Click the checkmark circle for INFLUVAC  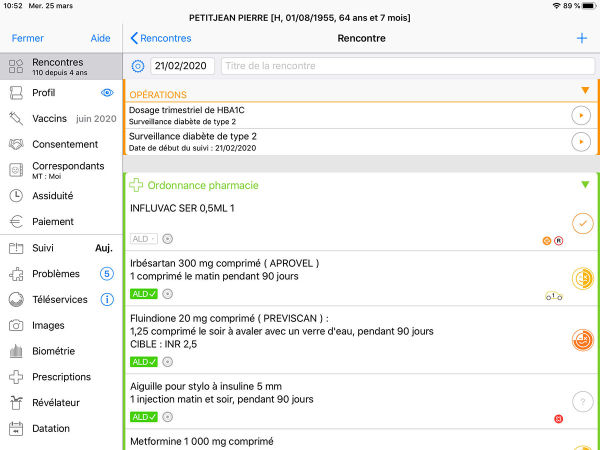(581, 223)
